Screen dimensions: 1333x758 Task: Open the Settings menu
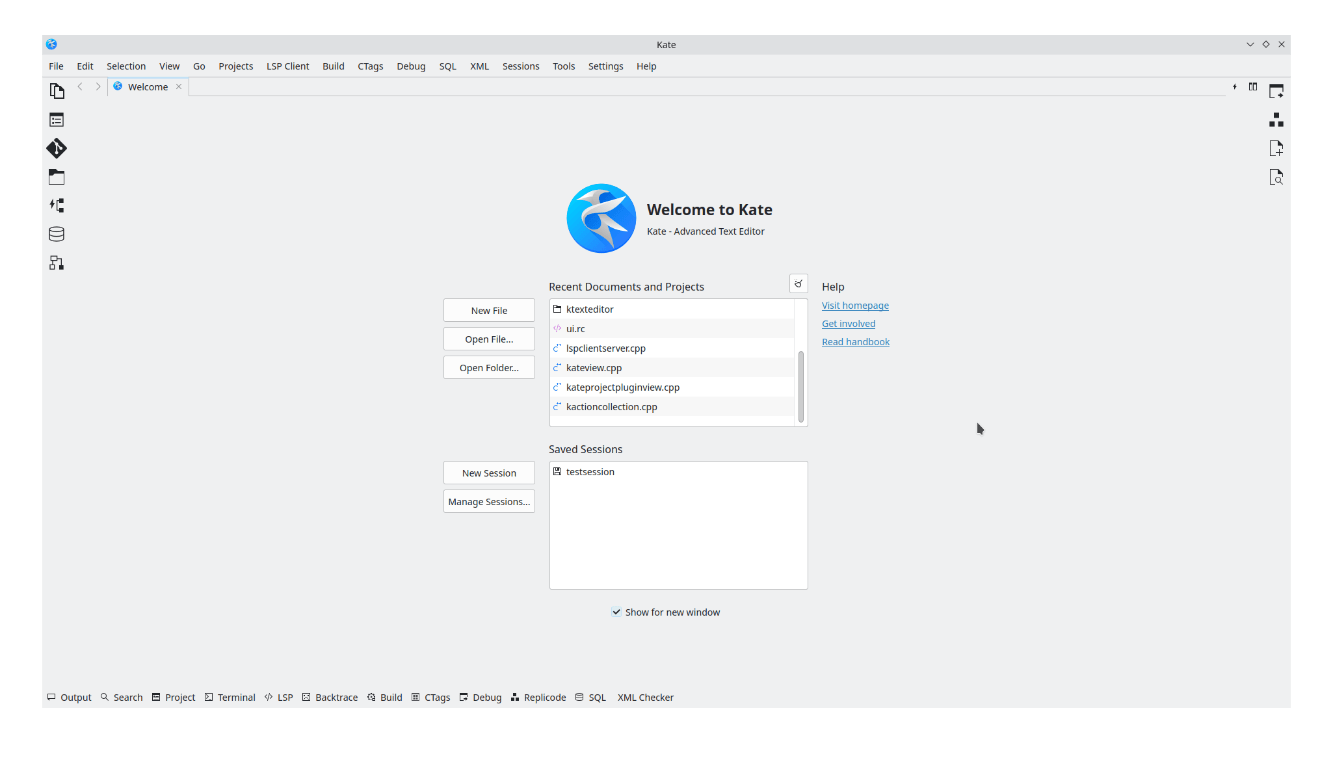605,66
